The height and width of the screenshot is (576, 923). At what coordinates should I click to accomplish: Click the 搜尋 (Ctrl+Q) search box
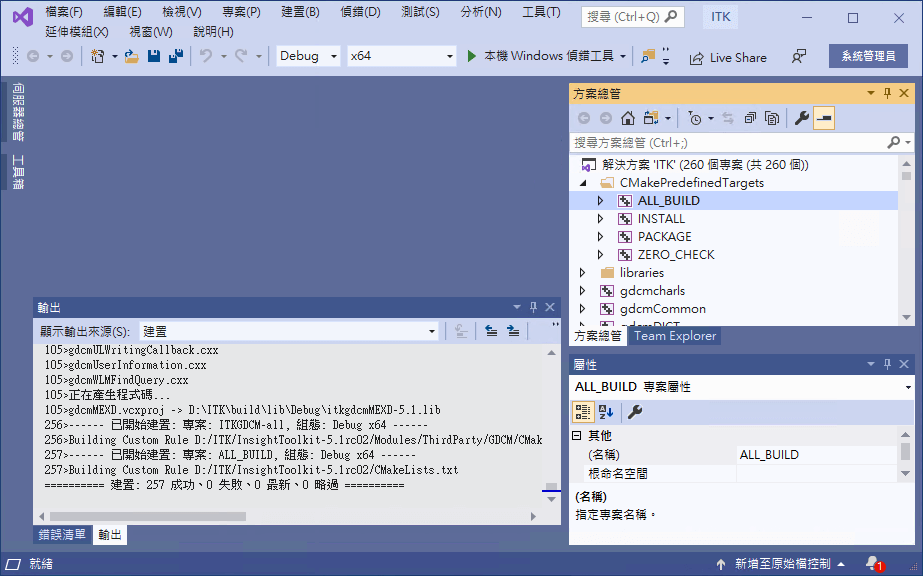point(632,16)
